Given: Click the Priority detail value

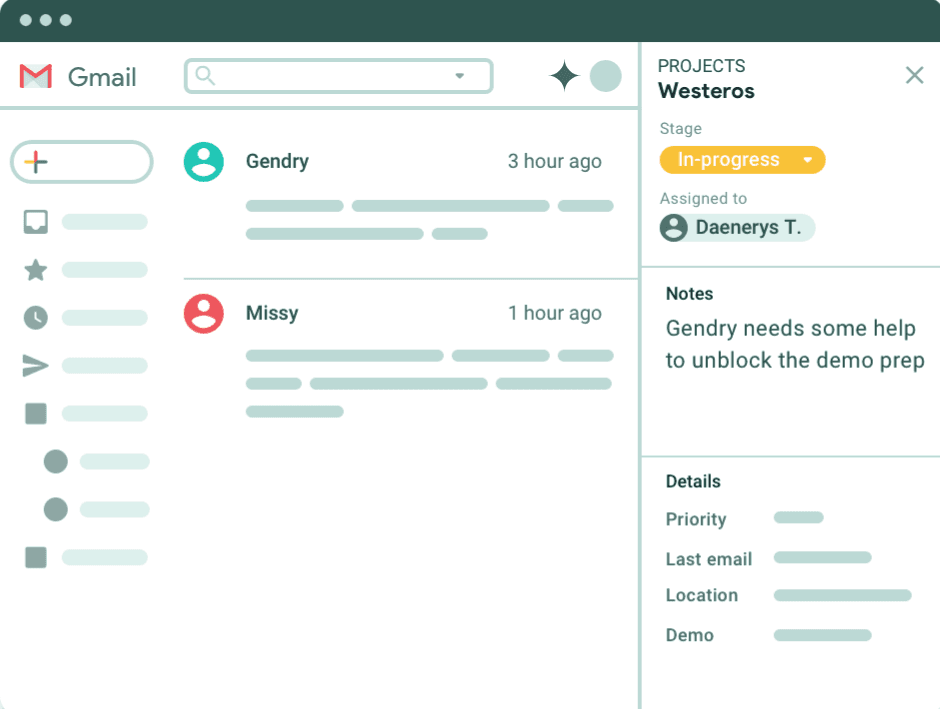Looking at the screenshot, I should pyautogui.click(x=798, y=518).
